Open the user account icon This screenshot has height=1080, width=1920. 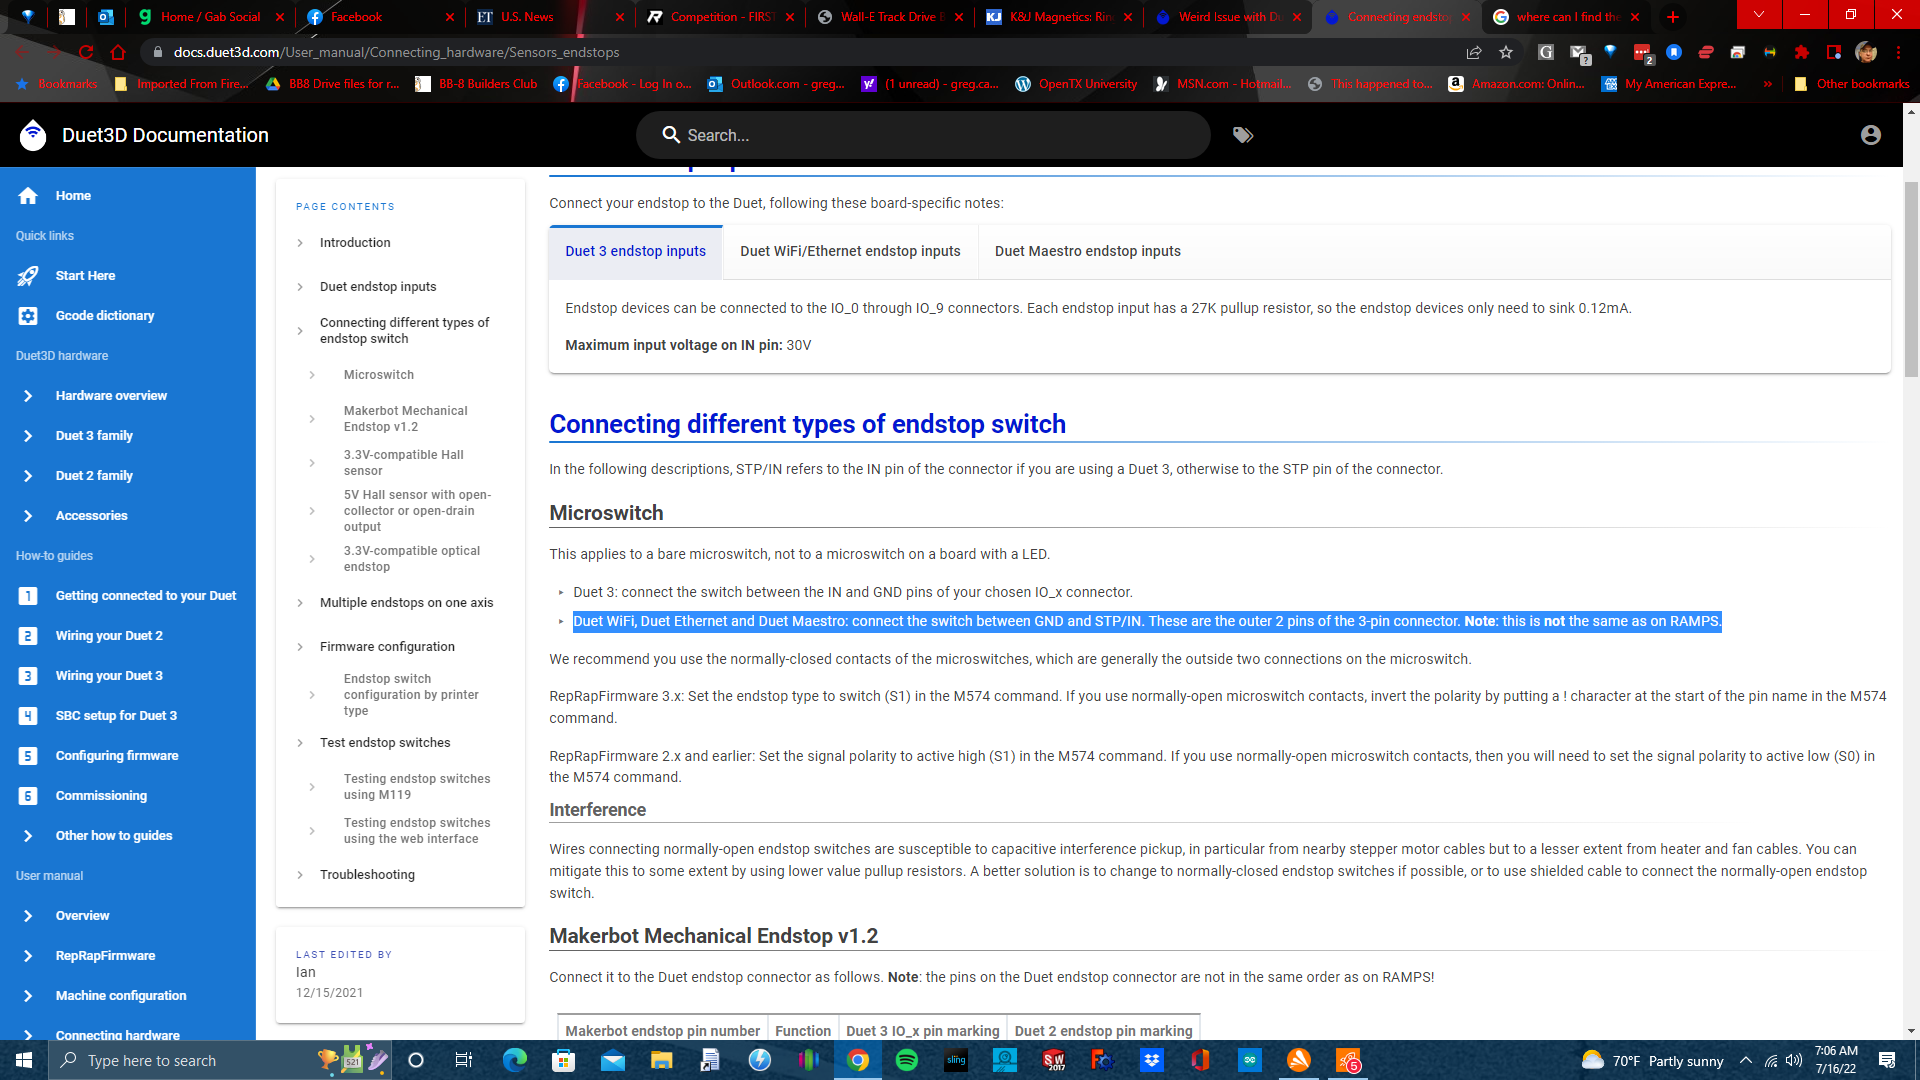[1871, 135]
